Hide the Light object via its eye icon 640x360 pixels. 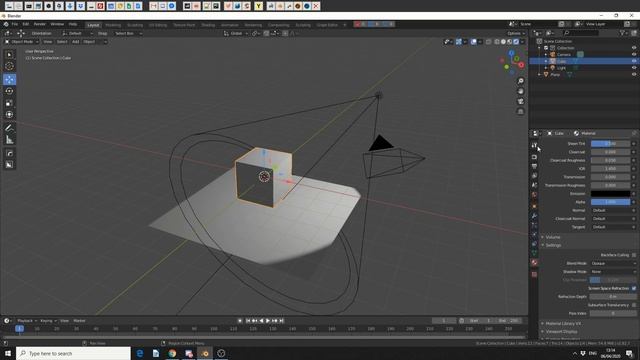click(x=634, y=68)
